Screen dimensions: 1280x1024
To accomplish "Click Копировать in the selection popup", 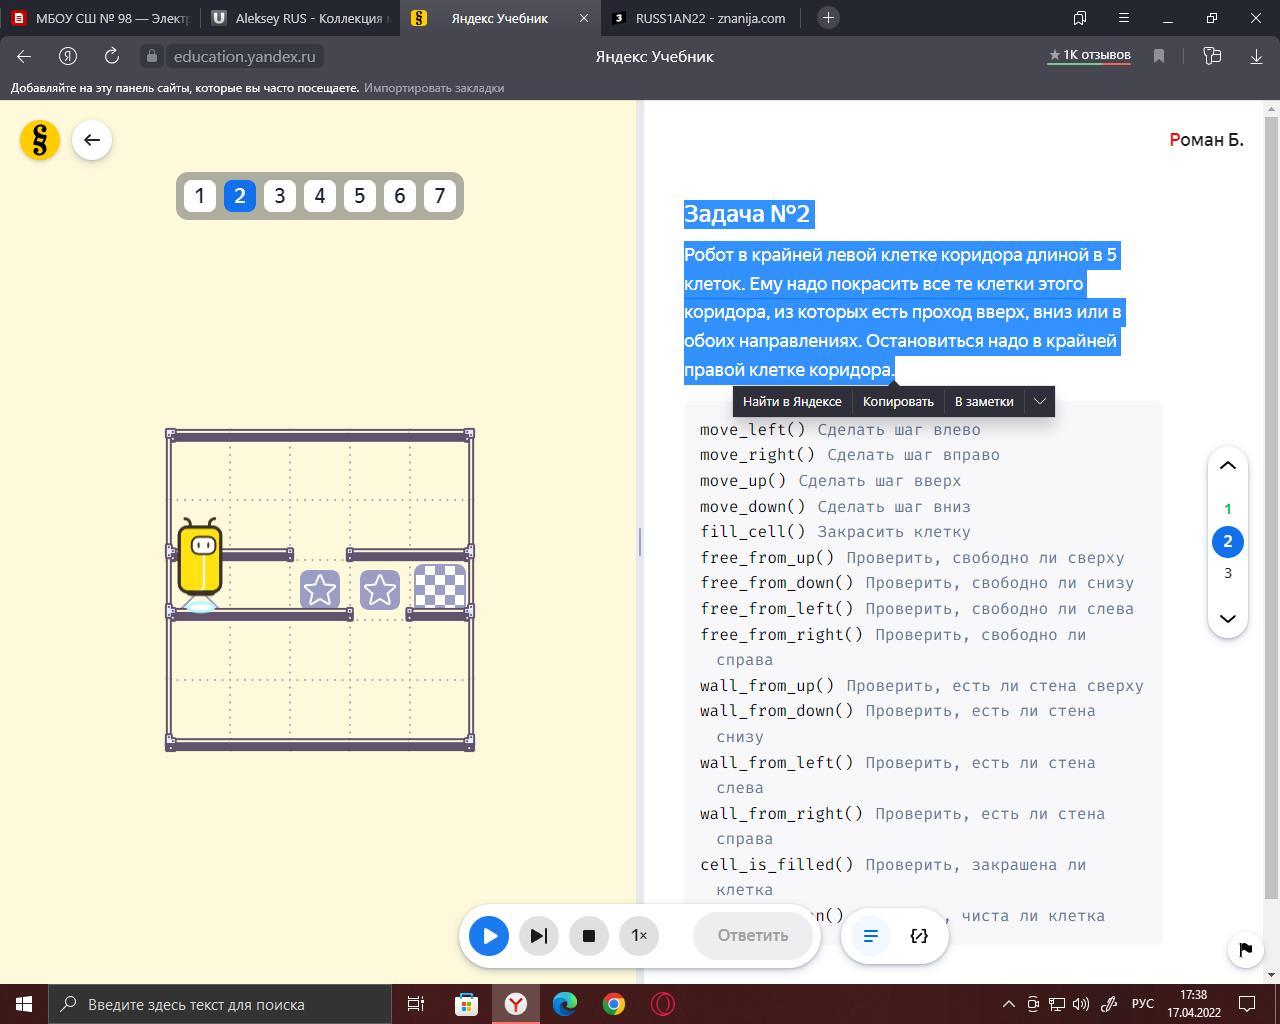I will [898, 401].
